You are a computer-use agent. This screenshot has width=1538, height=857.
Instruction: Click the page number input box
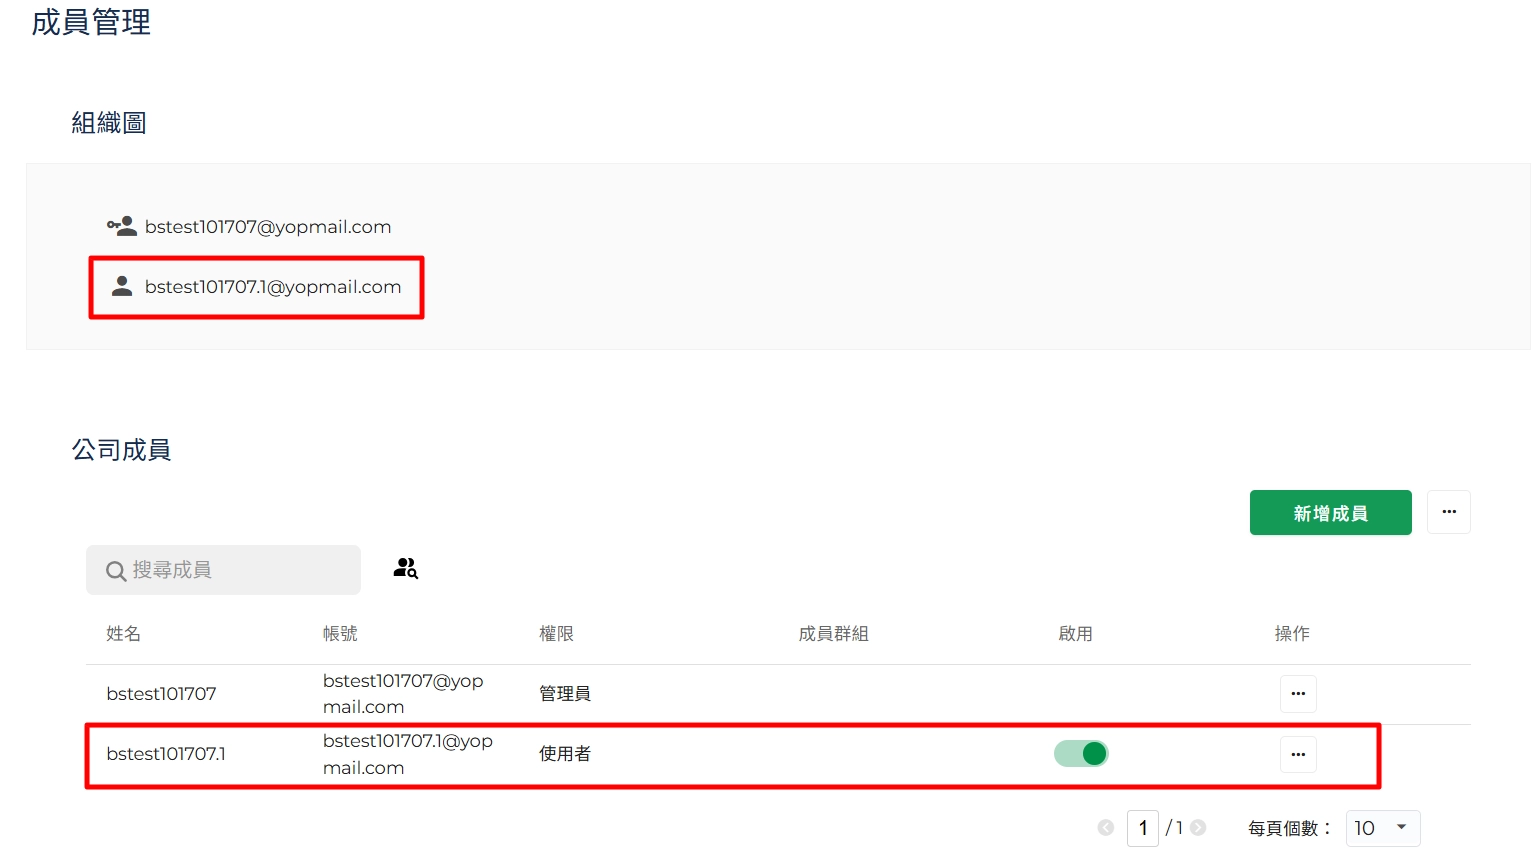[x=1142, y=828]
